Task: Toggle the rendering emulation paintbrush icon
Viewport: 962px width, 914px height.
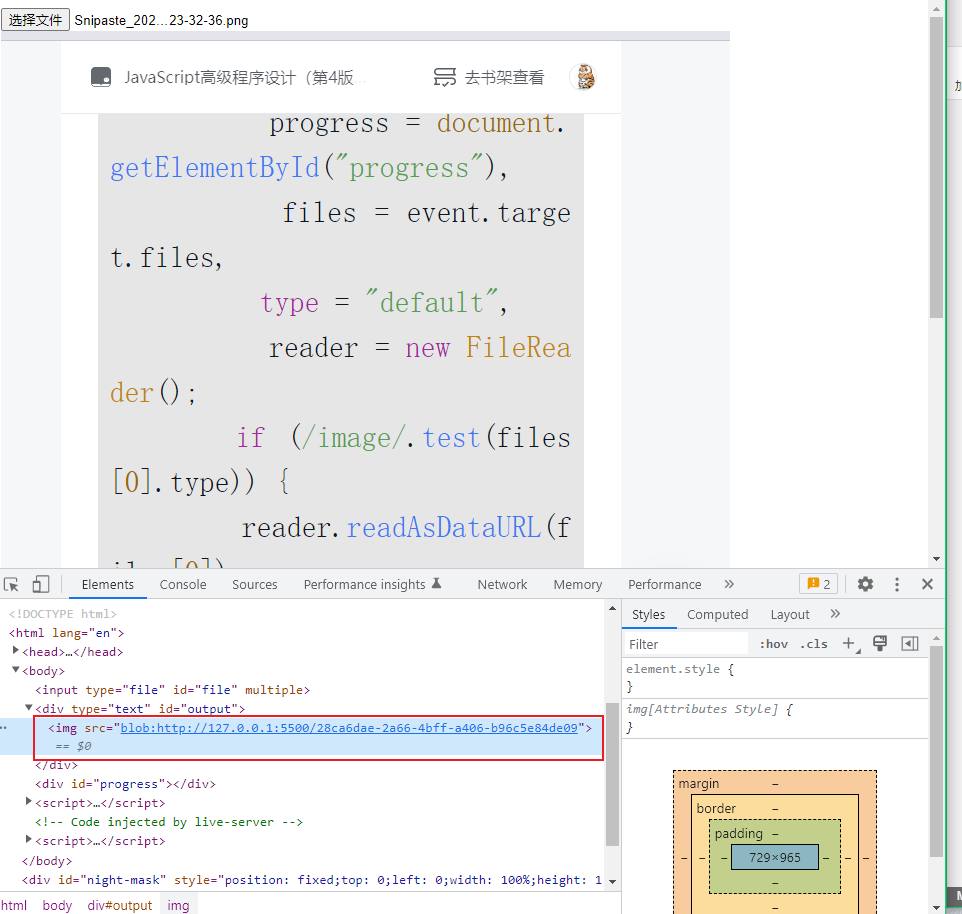Action: point(880,643)
